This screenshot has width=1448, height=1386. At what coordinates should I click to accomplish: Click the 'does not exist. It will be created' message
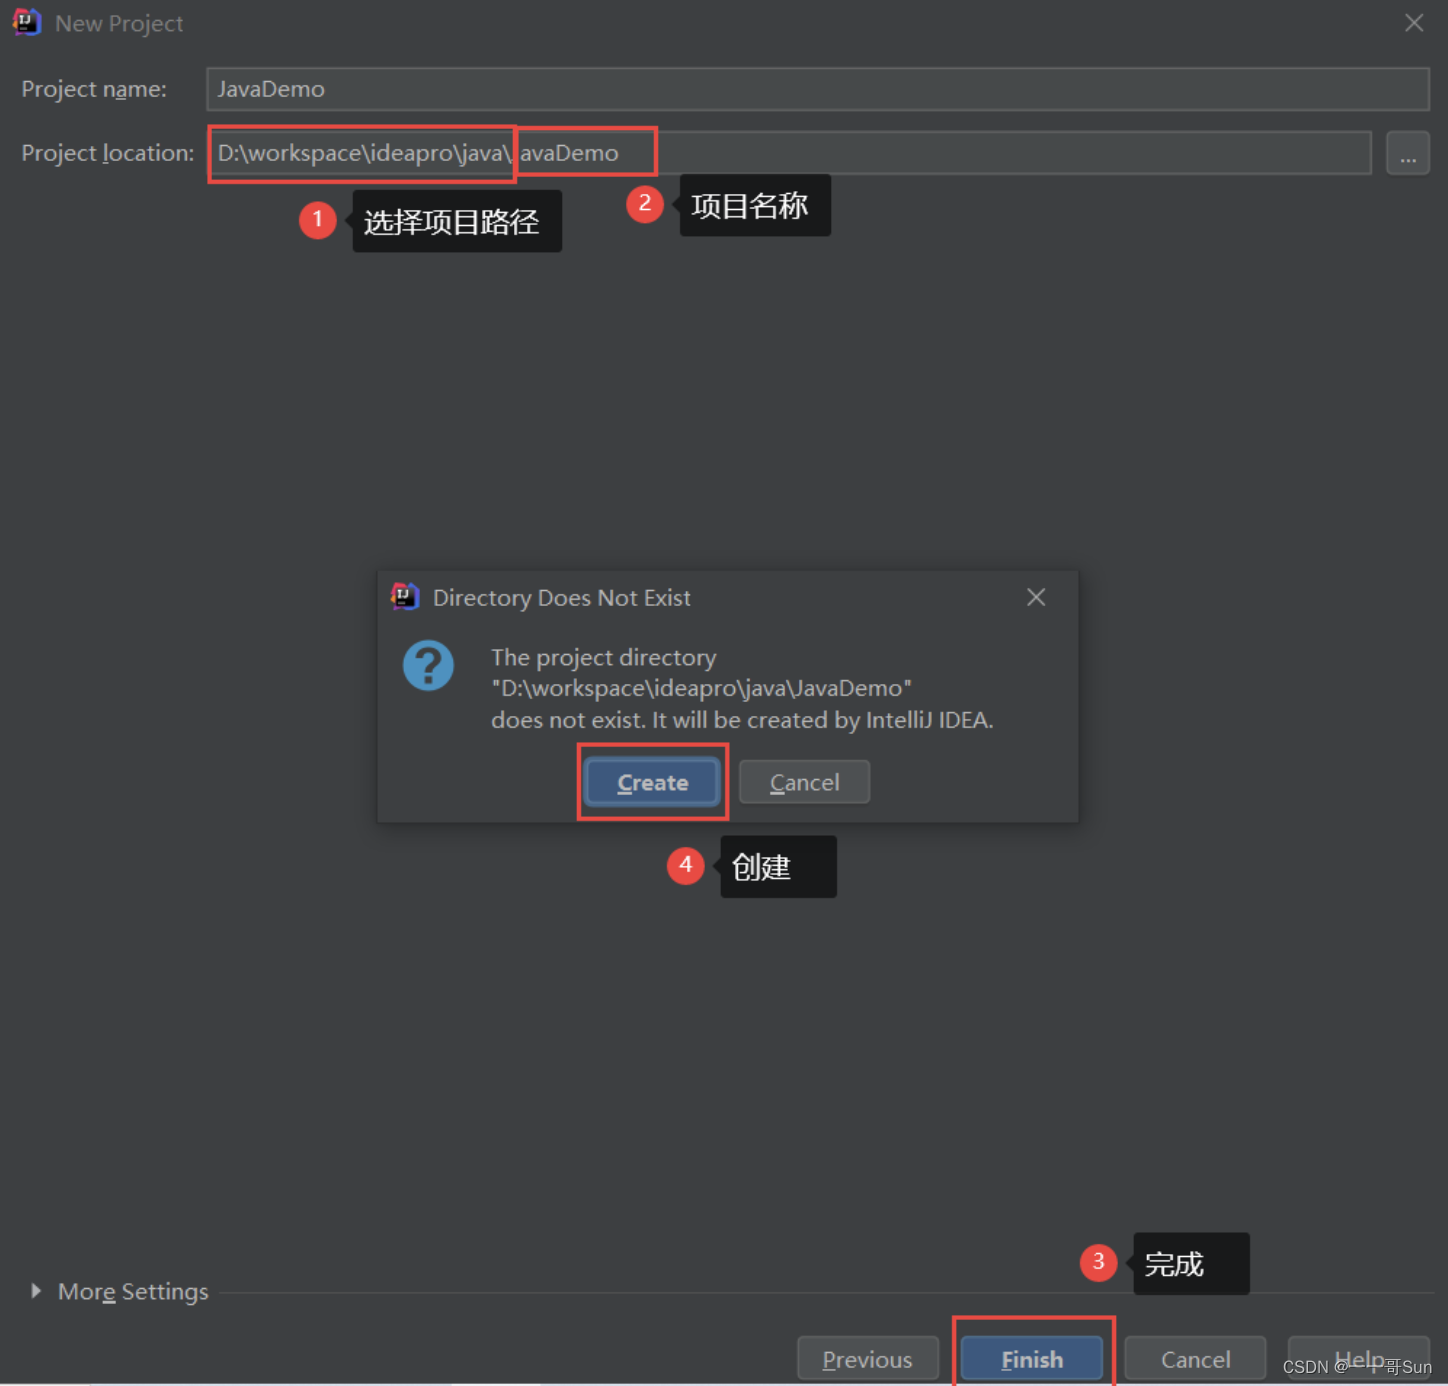pyautogui.click(x=742, y=720)
